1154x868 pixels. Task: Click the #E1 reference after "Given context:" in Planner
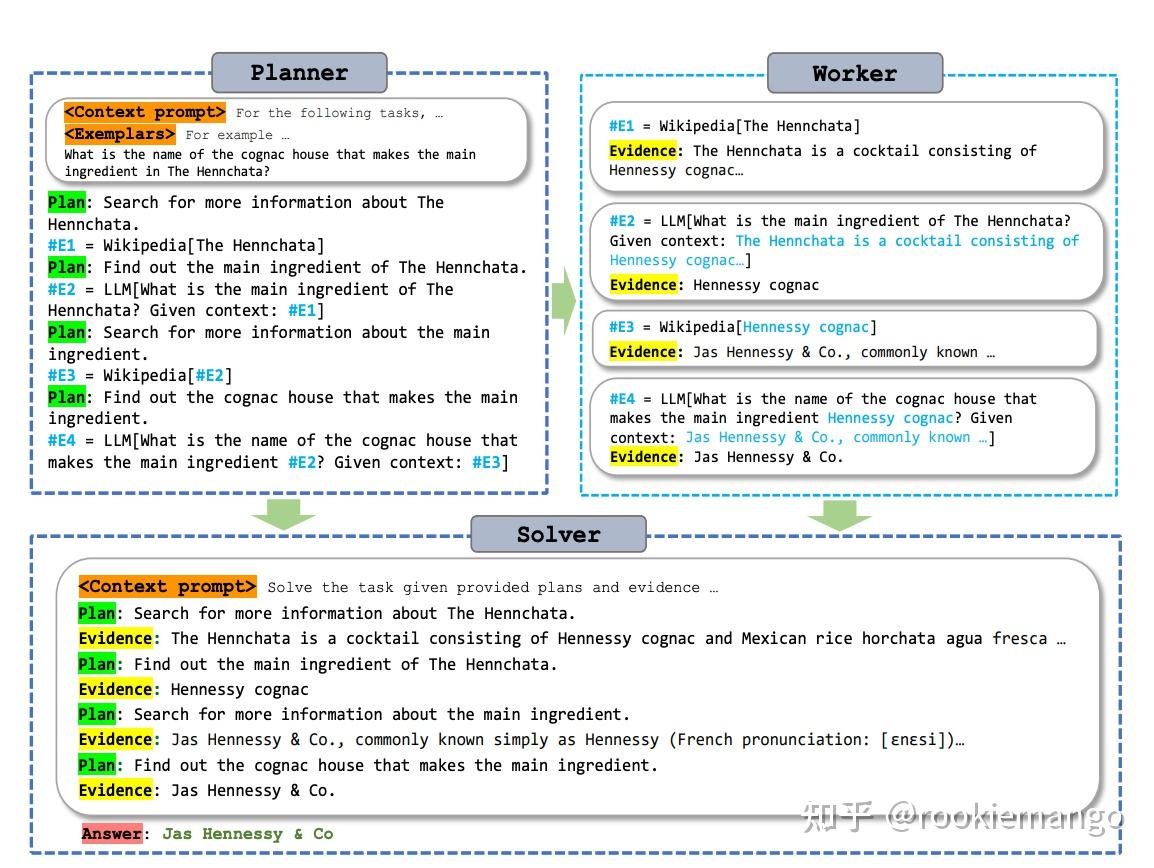pos(302,311)
